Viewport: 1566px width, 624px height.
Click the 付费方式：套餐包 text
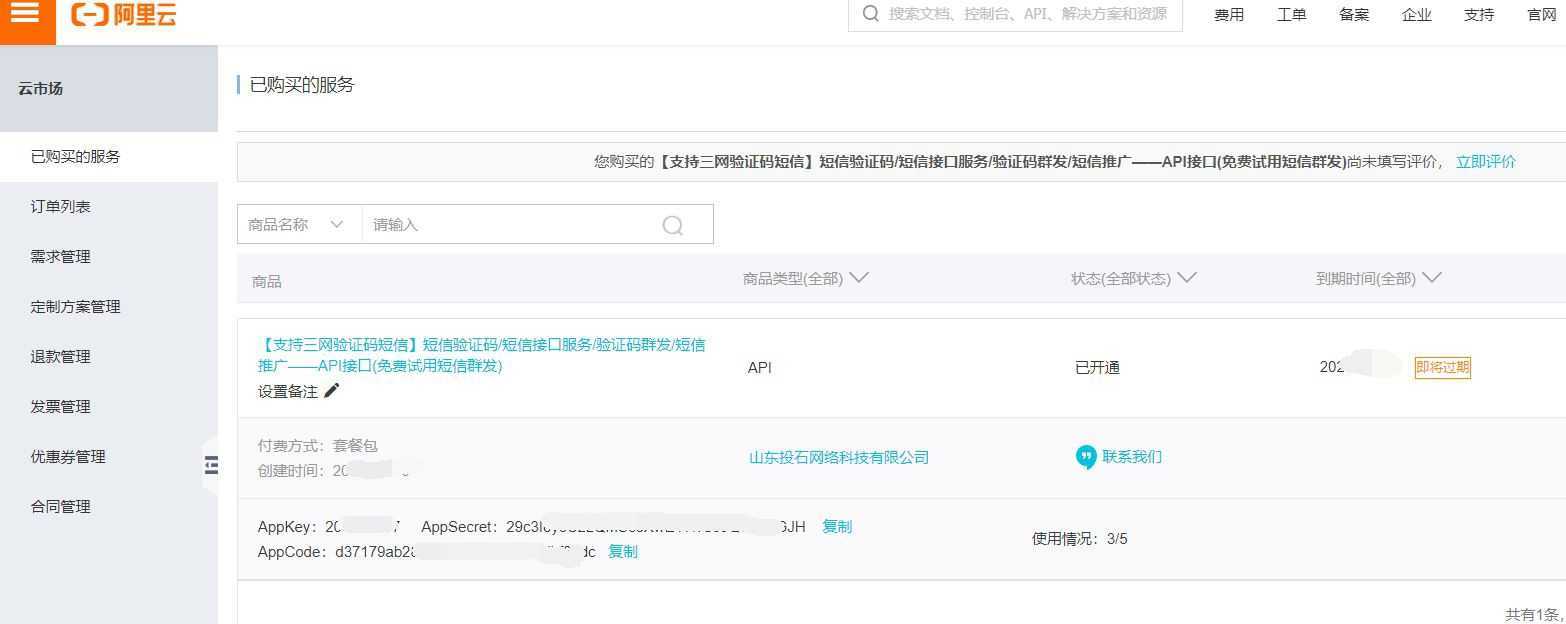click(x=318, y=446)
